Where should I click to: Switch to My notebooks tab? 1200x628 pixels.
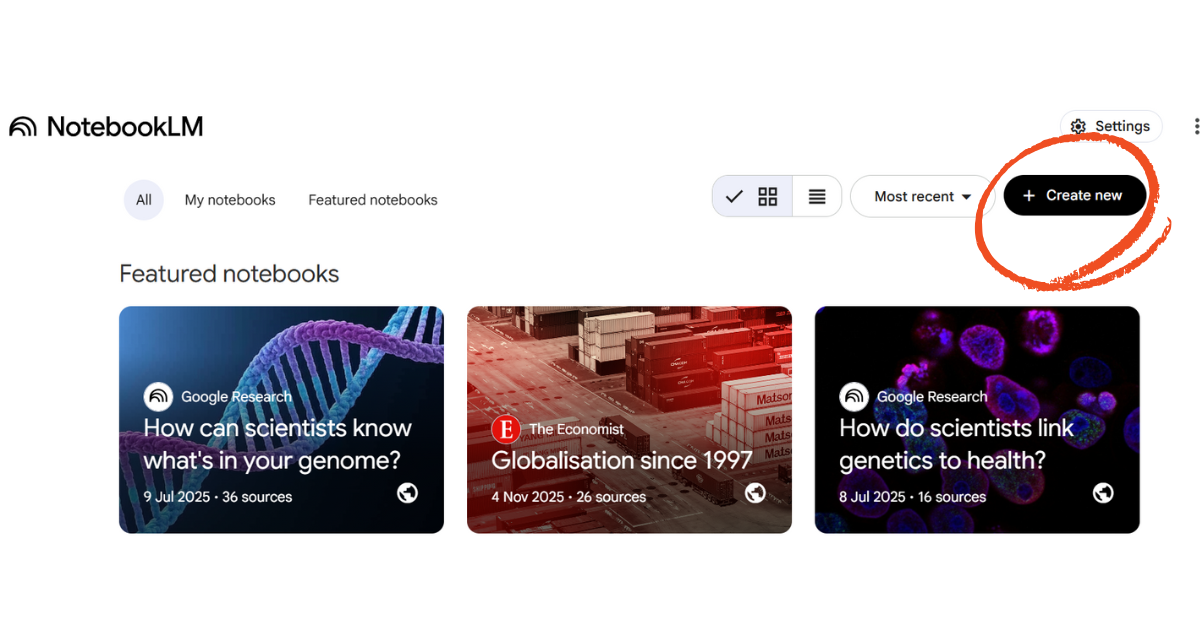[x=230, y=200]
